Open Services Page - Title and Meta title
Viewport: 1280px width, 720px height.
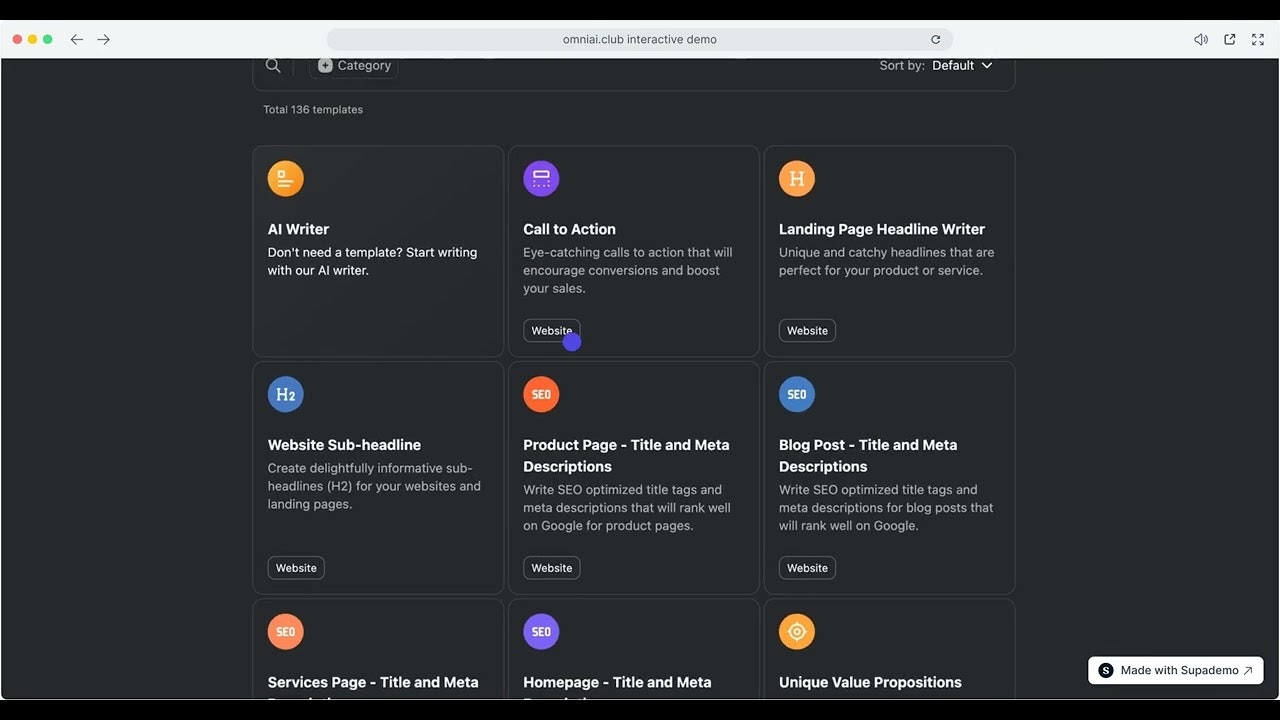point(373,683)
